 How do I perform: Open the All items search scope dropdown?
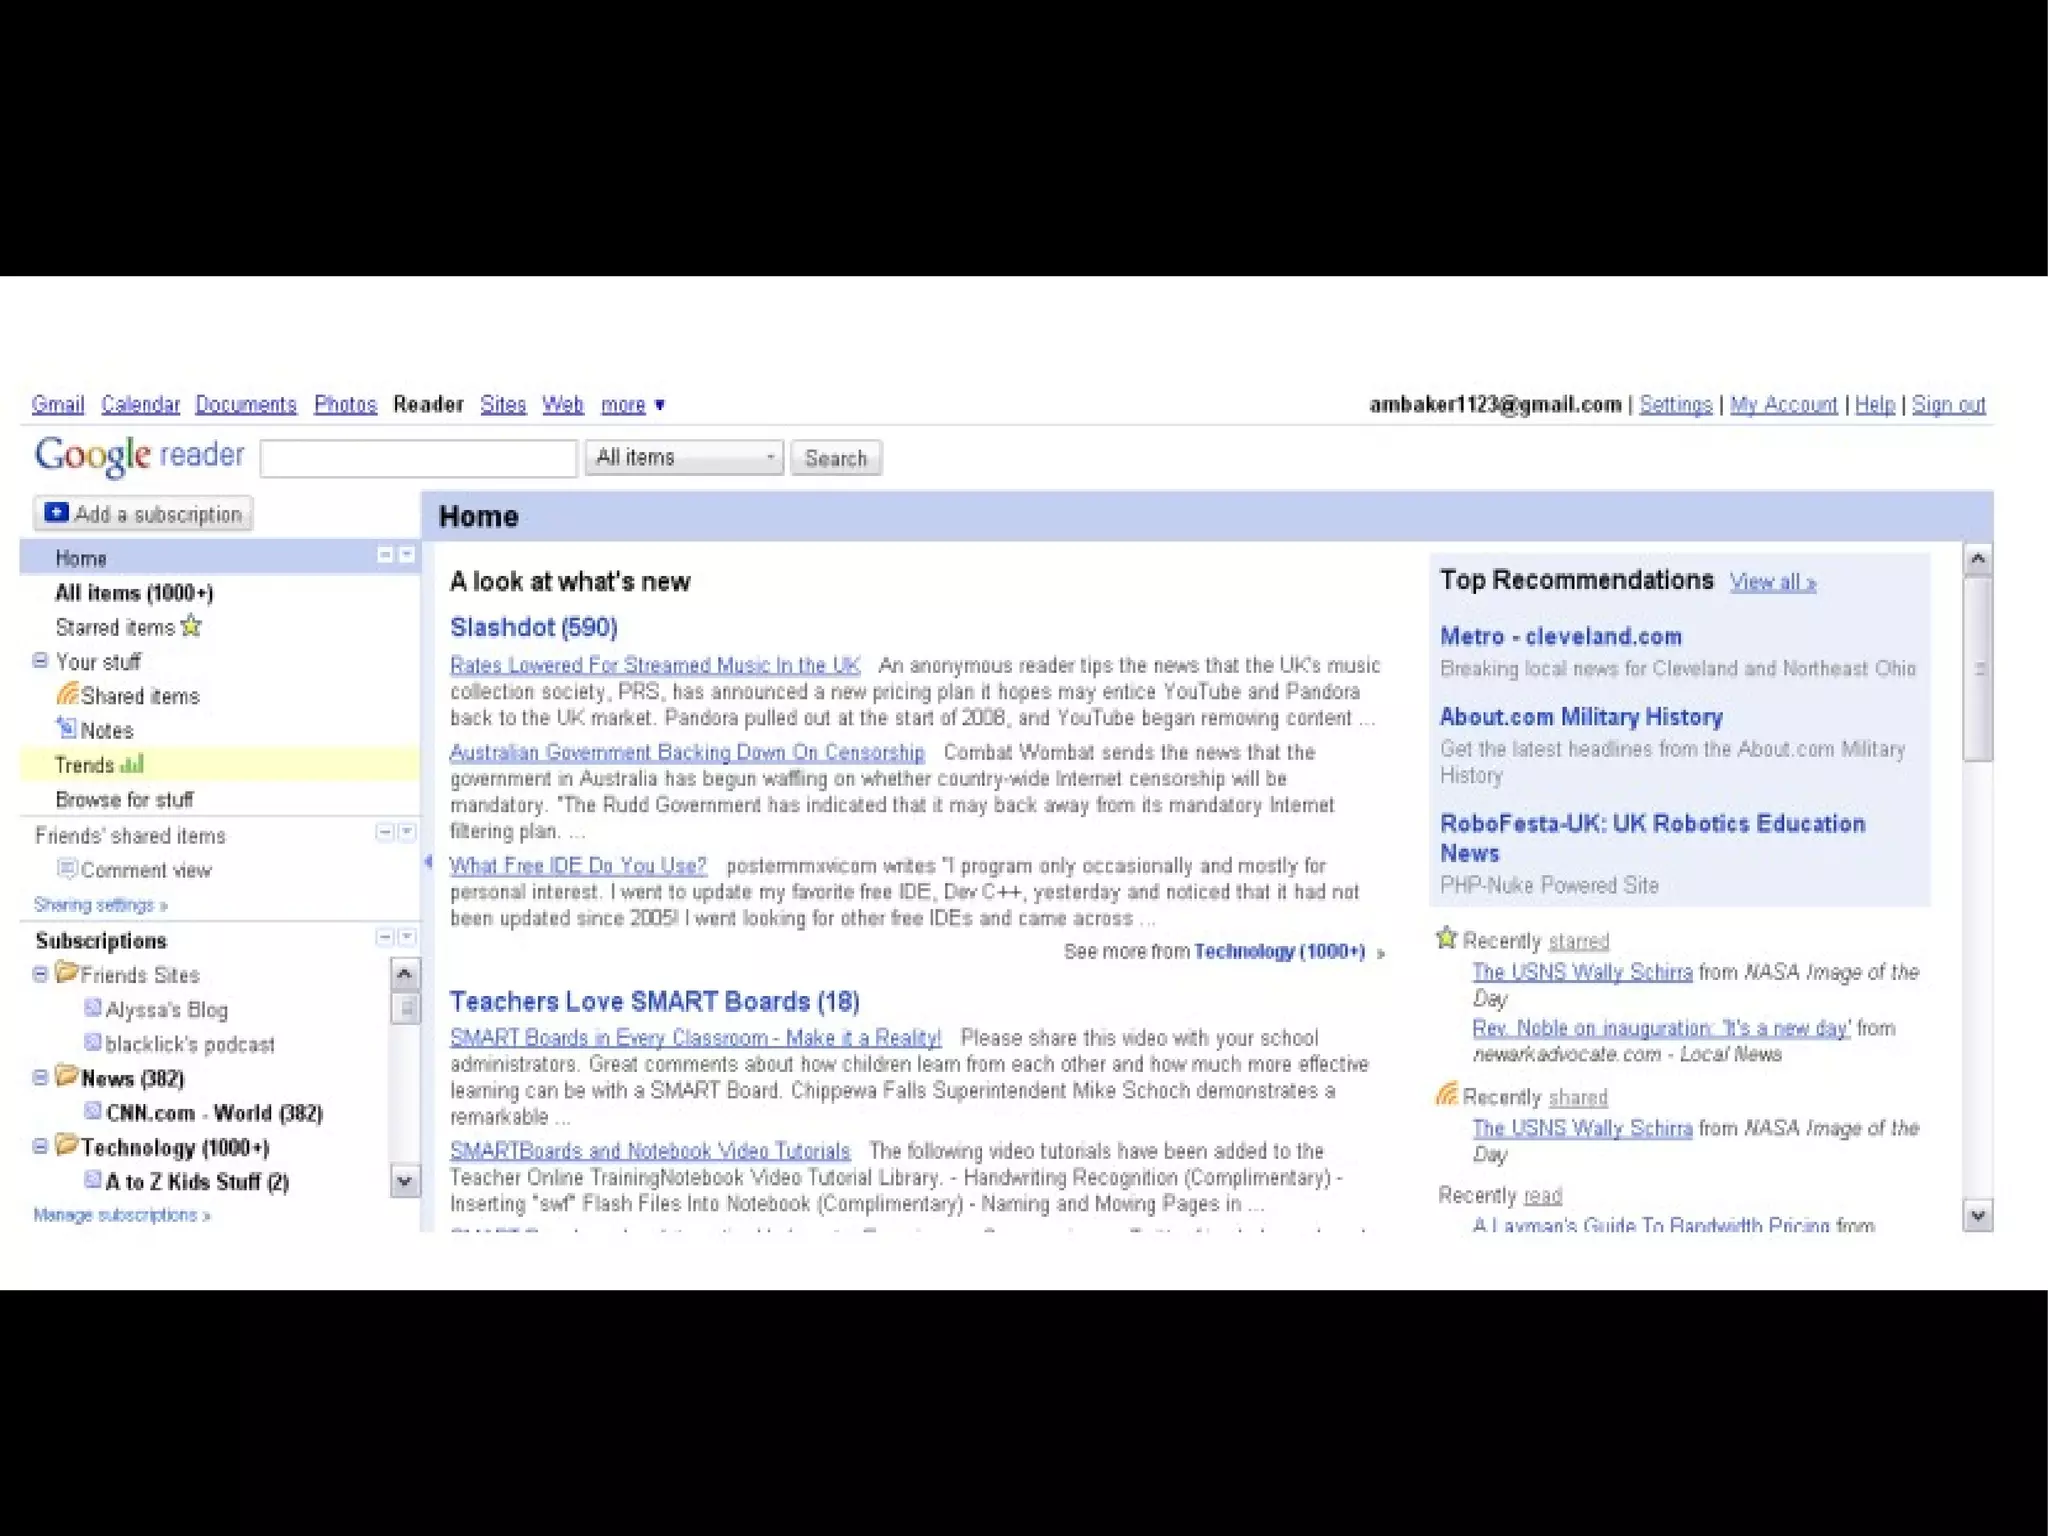684,457
